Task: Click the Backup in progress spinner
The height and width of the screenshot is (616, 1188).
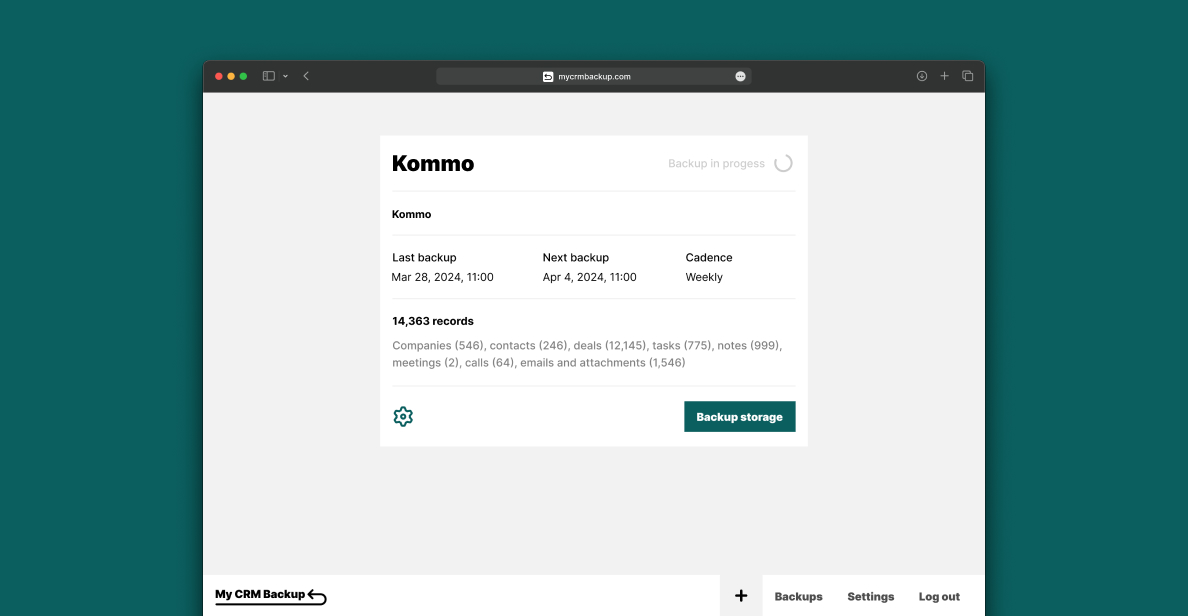Action: pyautogui.click(x=783, y=163)
